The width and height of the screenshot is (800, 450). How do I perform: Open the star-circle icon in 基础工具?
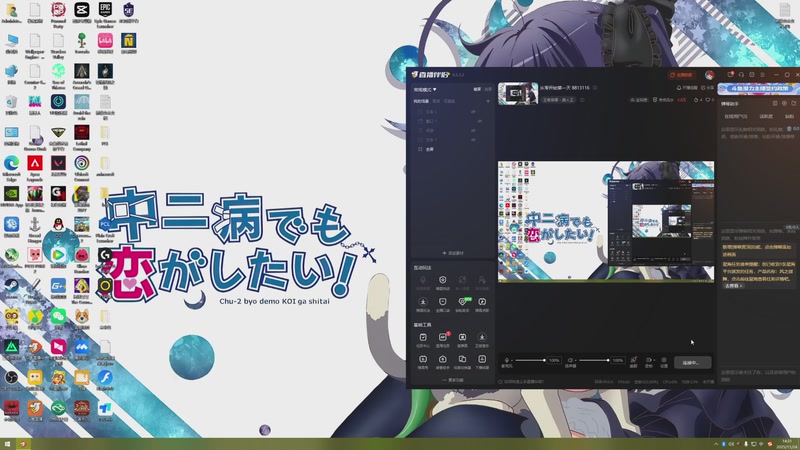tap(482, 340)
